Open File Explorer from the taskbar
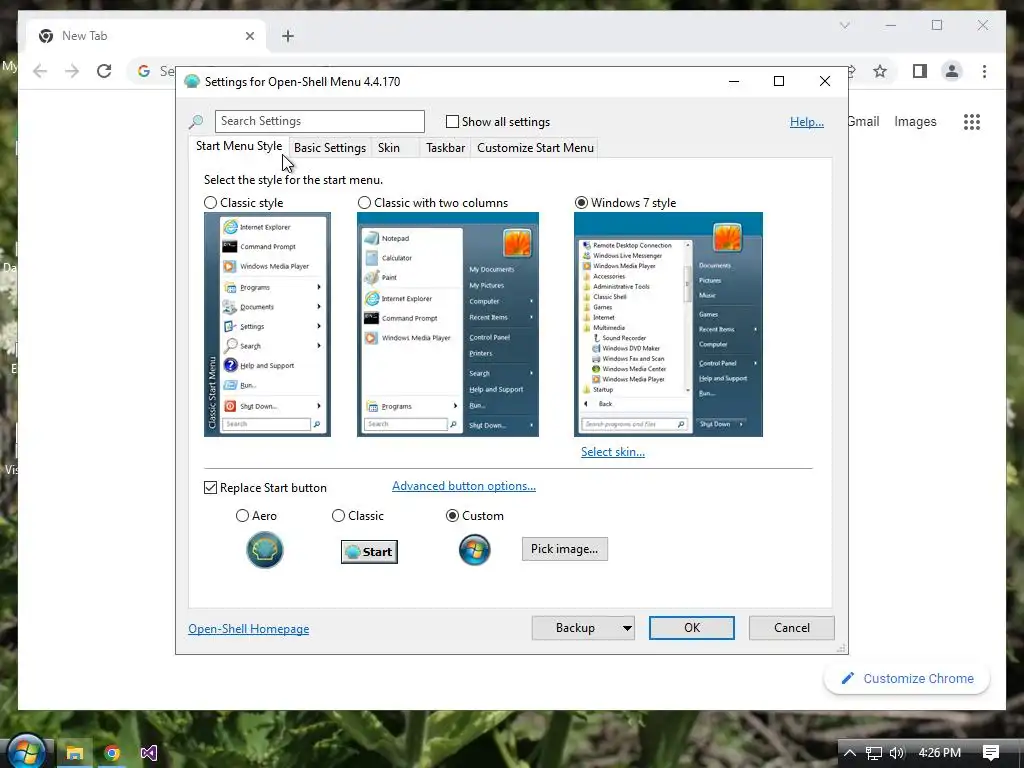The height and width of the screenshot is (768, 1024). 74,753
